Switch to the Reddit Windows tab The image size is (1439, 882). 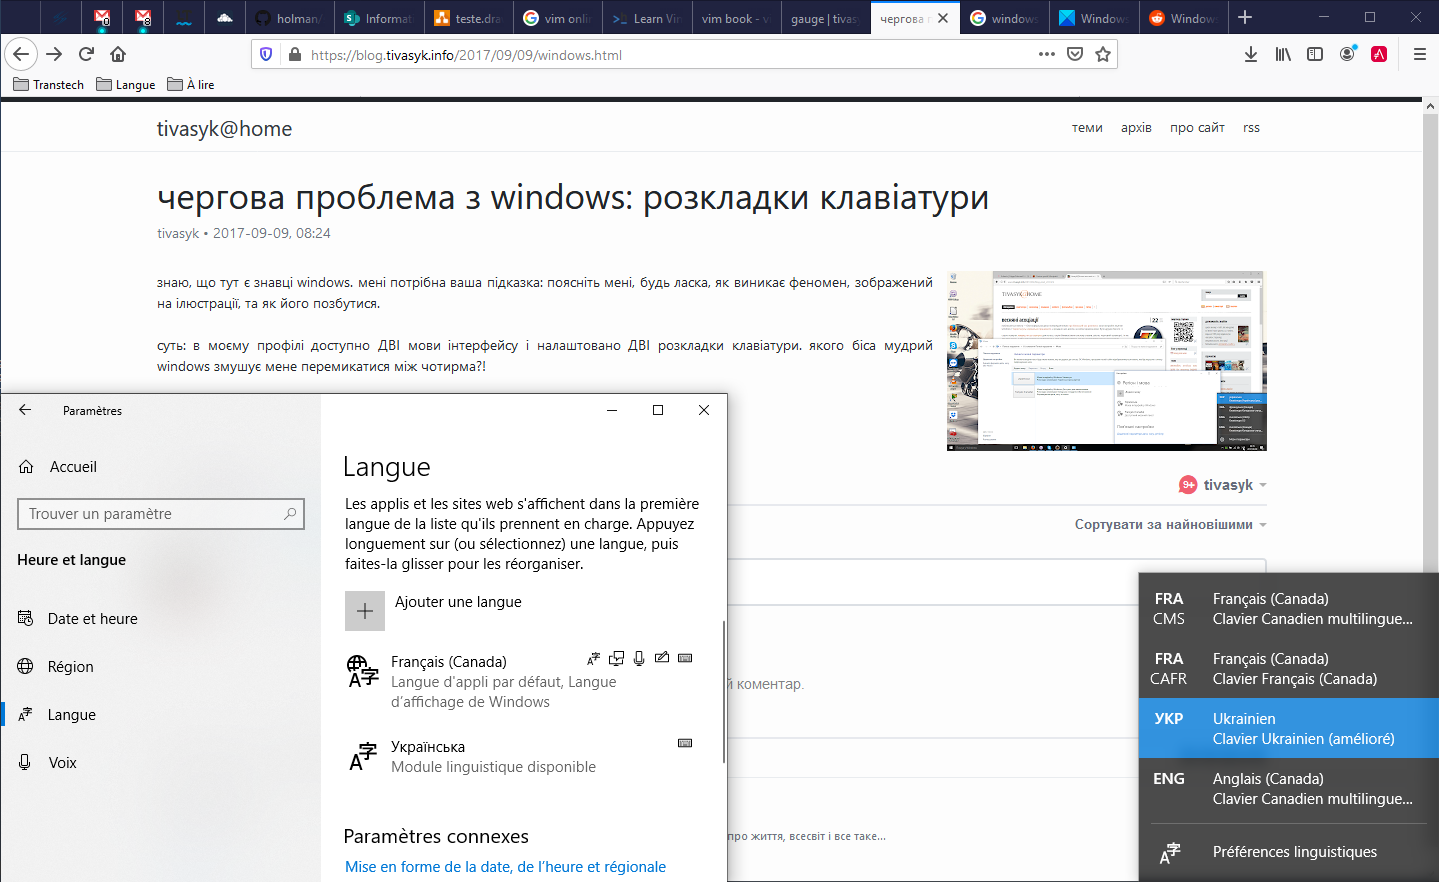pyautogui.click(x=1183, y=18)
